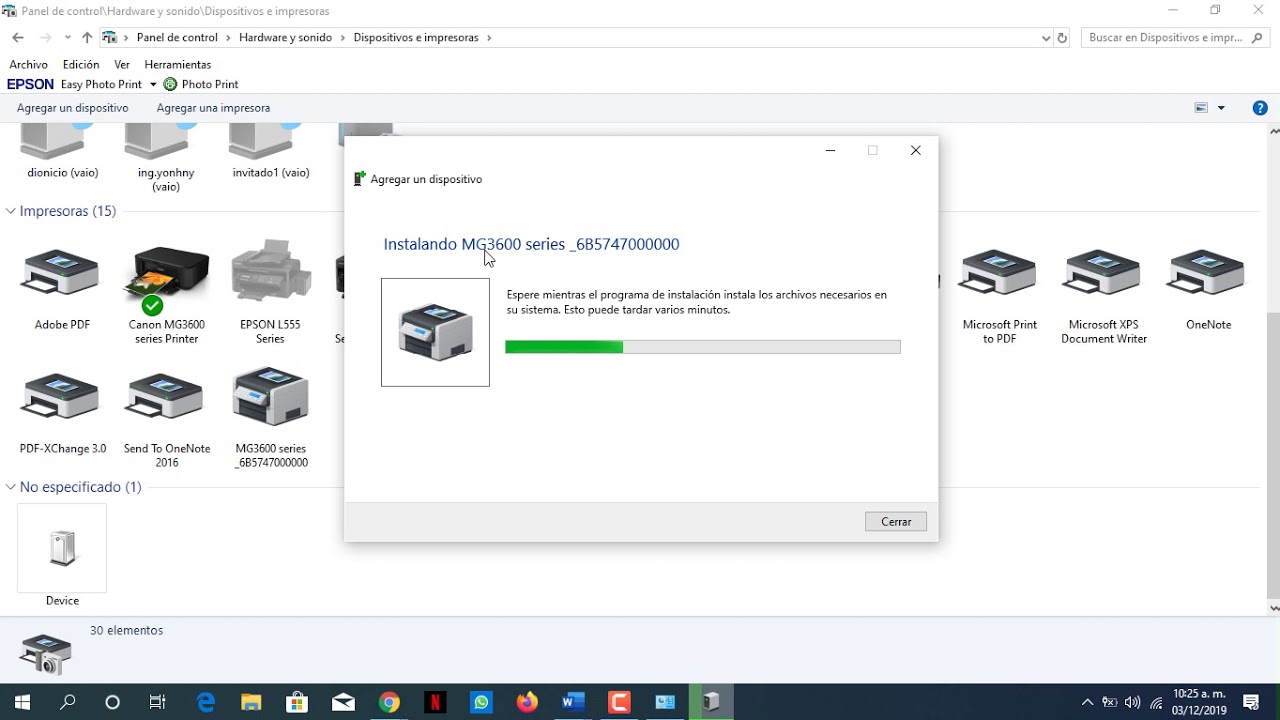Click the vertical scrollbar of device list
The image size is (1280, 720).
point(1274,369)
